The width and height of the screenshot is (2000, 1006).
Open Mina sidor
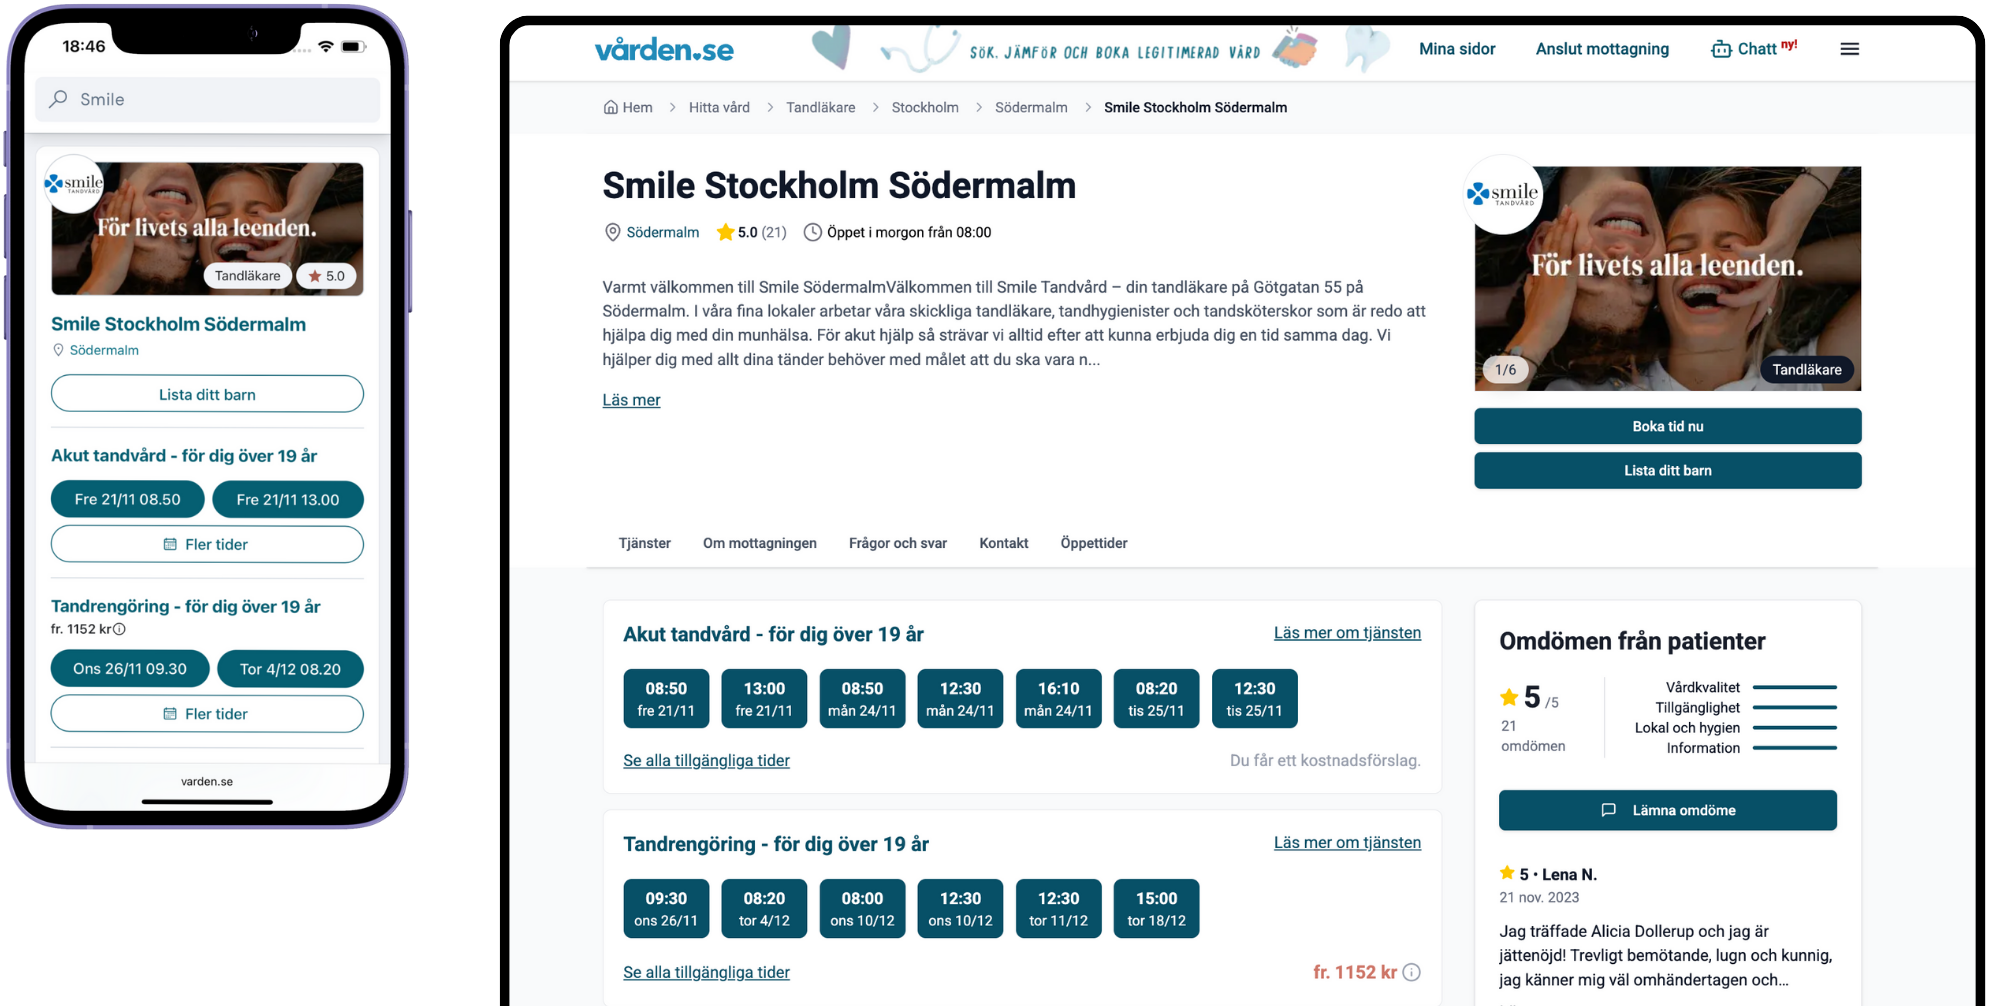pos(1457,48)
